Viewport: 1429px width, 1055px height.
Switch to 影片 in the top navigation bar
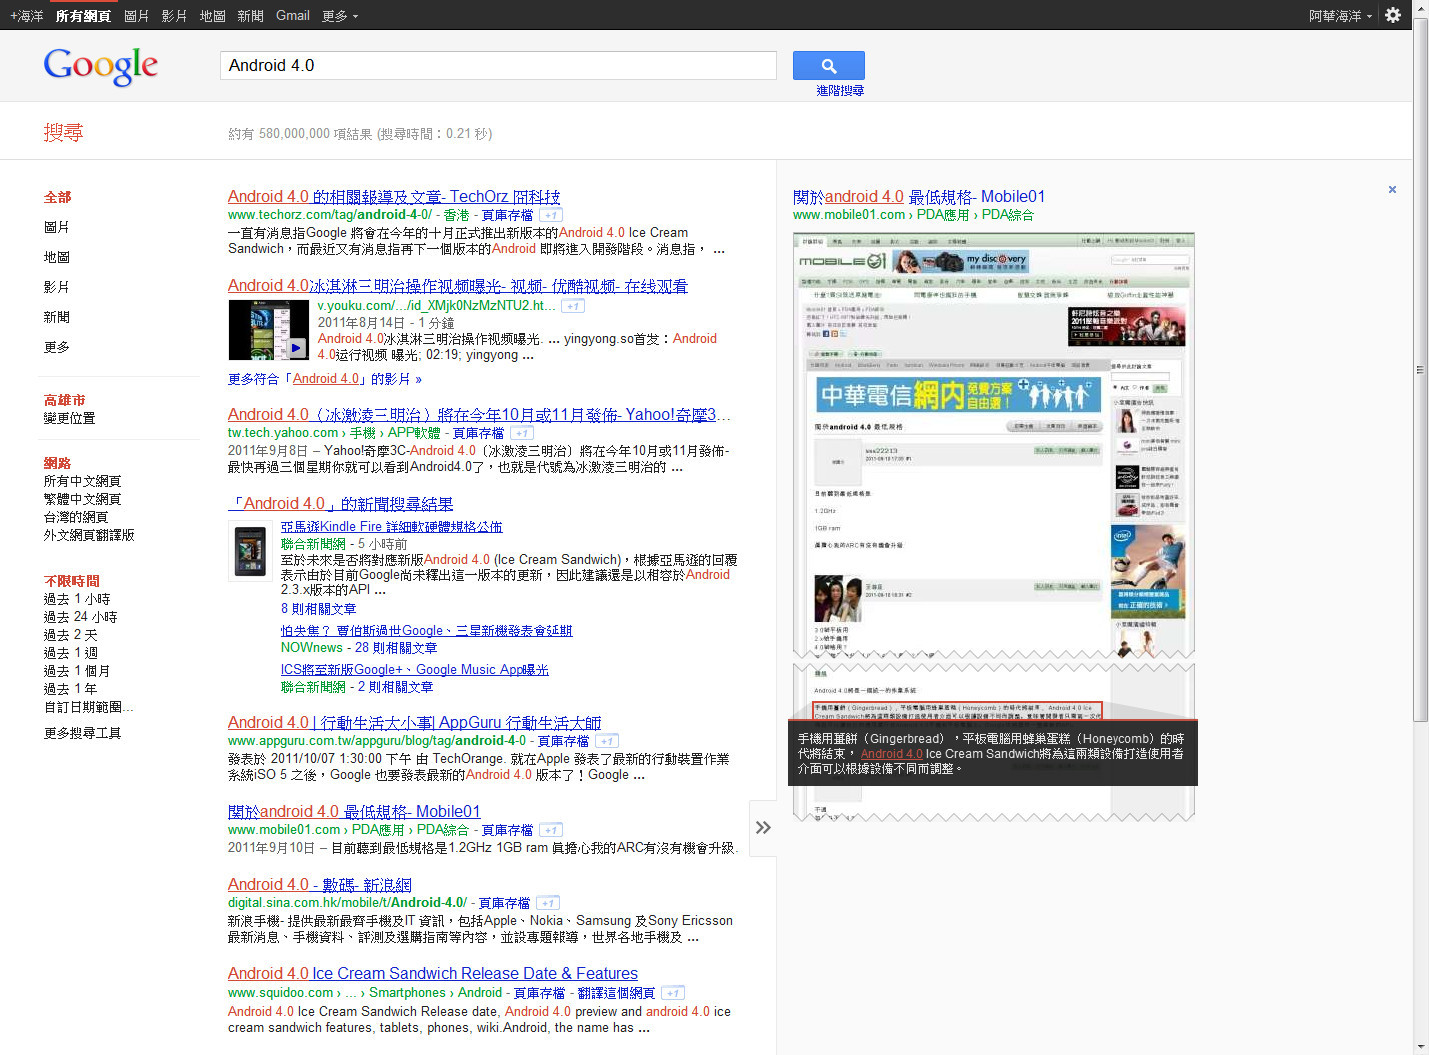174,15
